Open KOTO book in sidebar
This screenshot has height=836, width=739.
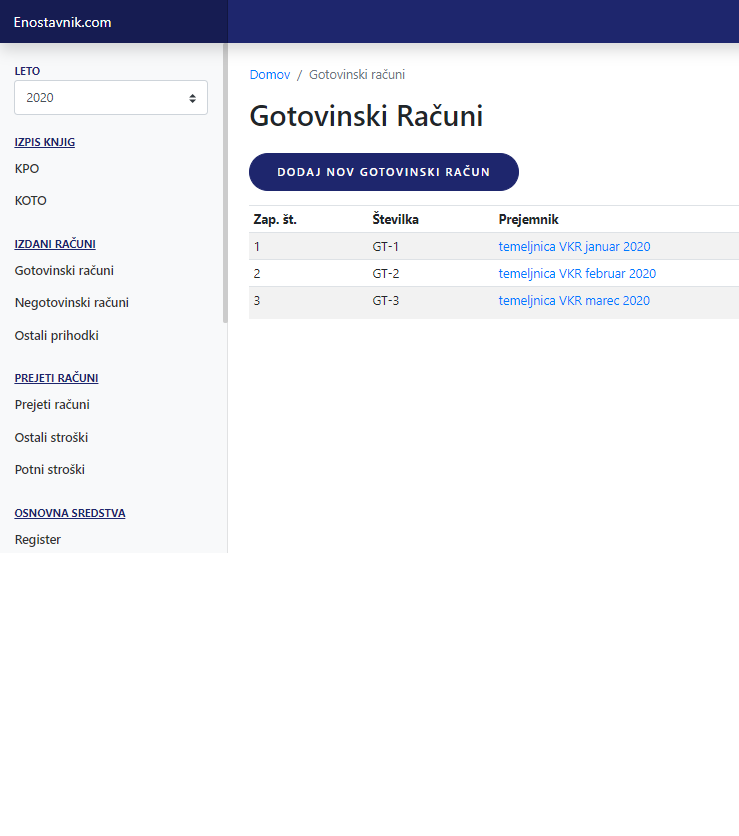pyautogui.click(x=31, y=201)
